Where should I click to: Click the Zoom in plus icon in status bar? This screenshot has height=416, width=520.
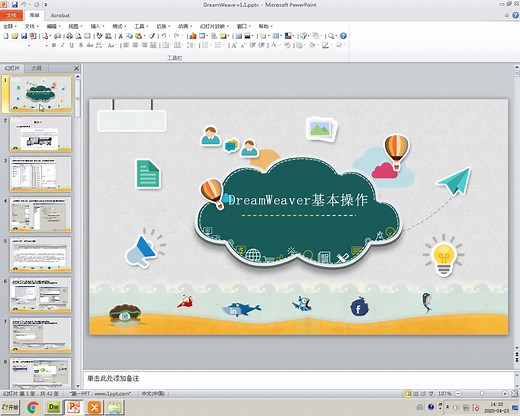(505, 394)
